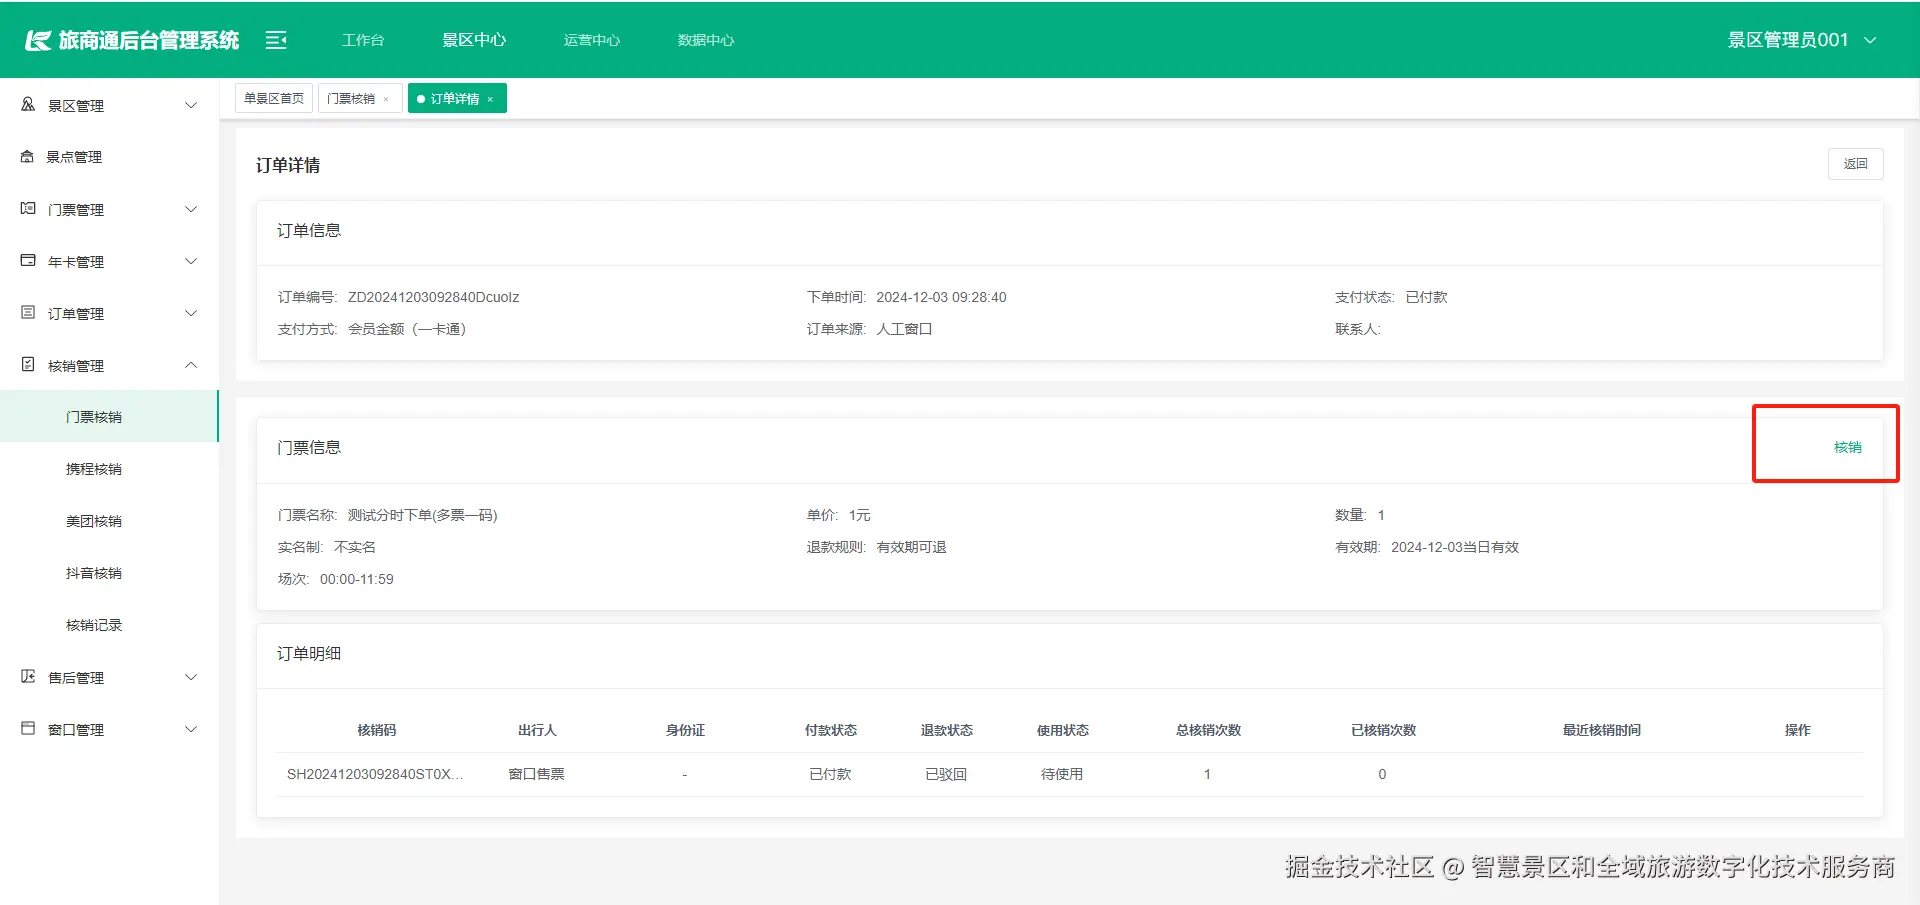Click the 年卡管理 card icon
This screenshot has height=905, width=1920.
[x=28, y=261]
